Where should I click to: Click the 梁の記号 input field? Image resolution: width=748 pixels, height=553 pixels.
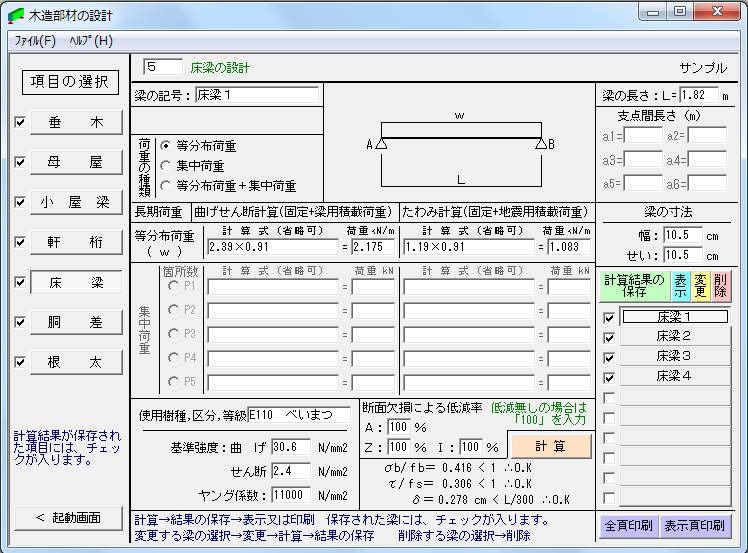click(x=257, y=96)
